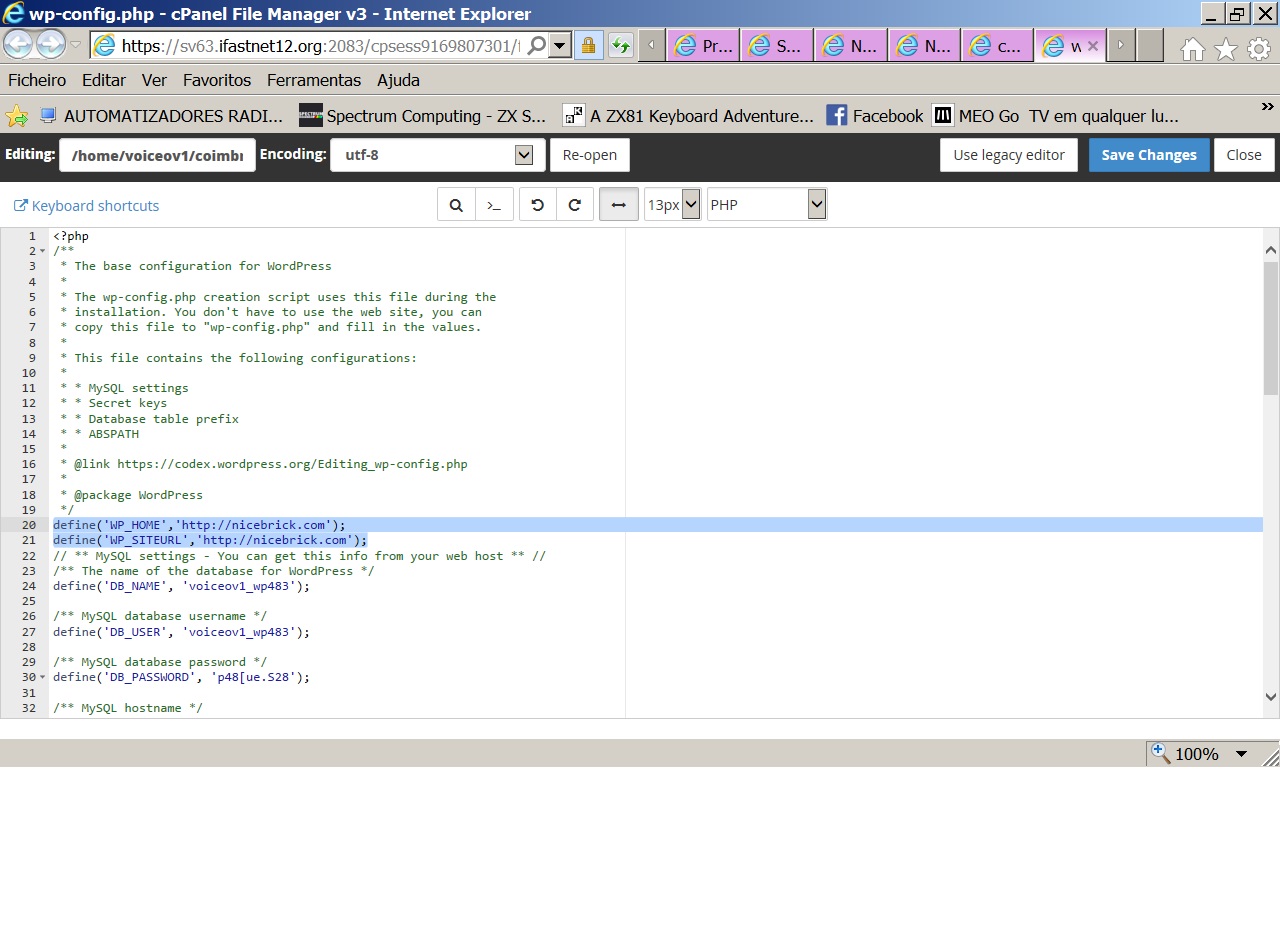Image resolution: width=1280 pixels, height=947 pixels.
Task: Click the file path editing field
Action: [x=157, y=155]
